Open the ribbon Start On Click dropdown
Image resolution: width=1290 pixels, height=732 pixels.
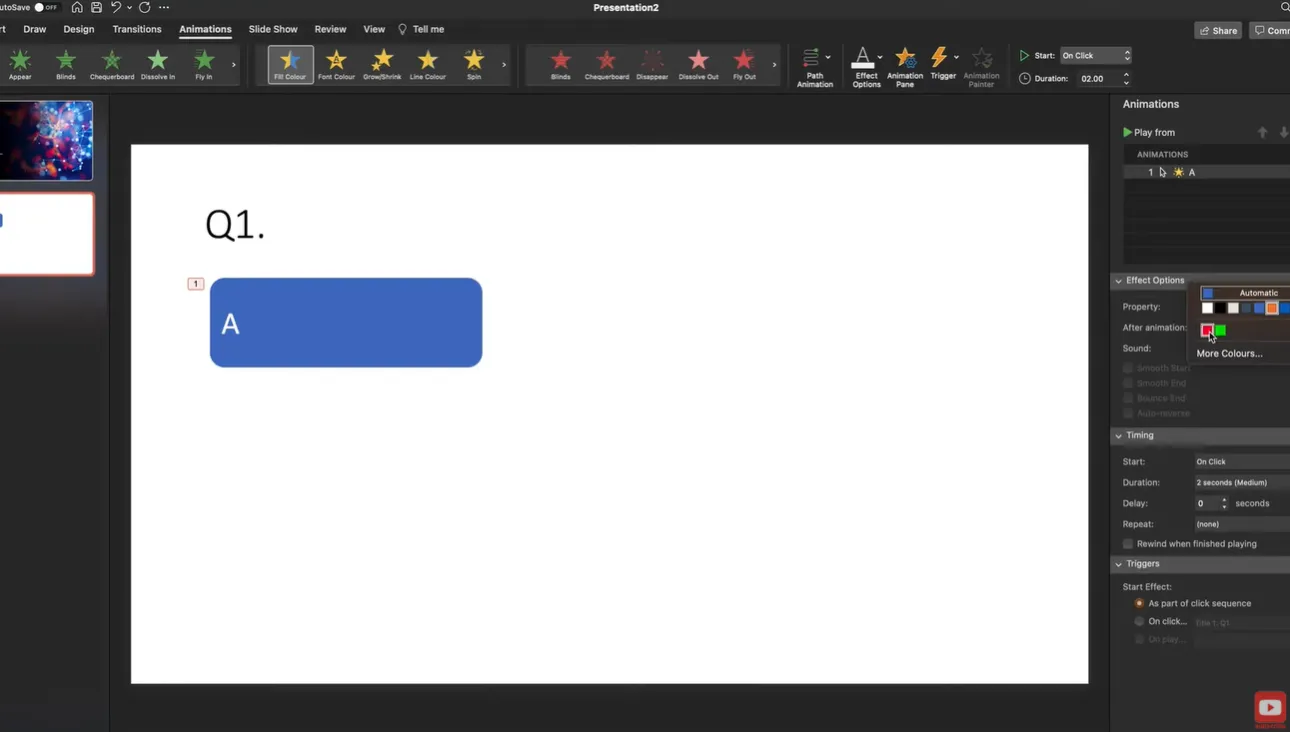click(1095, 55)
